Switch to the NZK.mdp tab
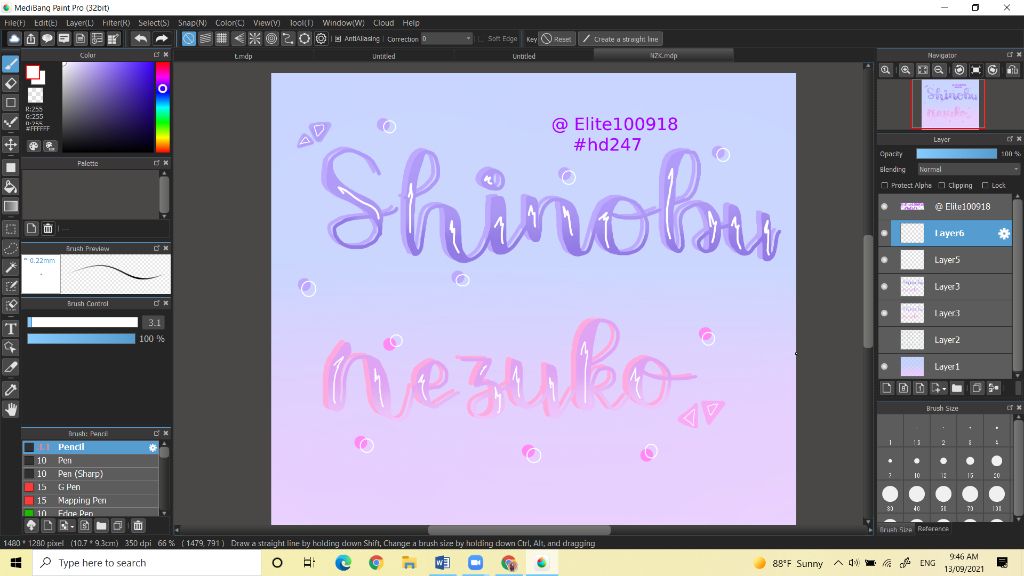This screenshot has width=1024, height=576. tap(664, 56)
